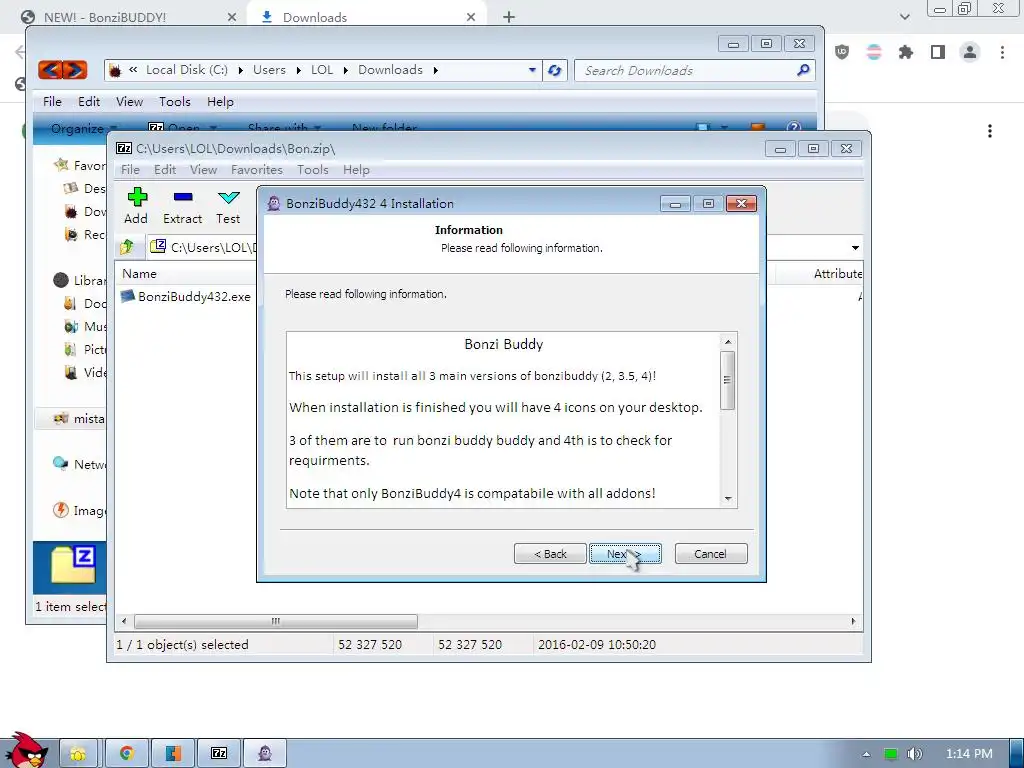
Task: Open File menu in Explorer window
Action: 52,102
